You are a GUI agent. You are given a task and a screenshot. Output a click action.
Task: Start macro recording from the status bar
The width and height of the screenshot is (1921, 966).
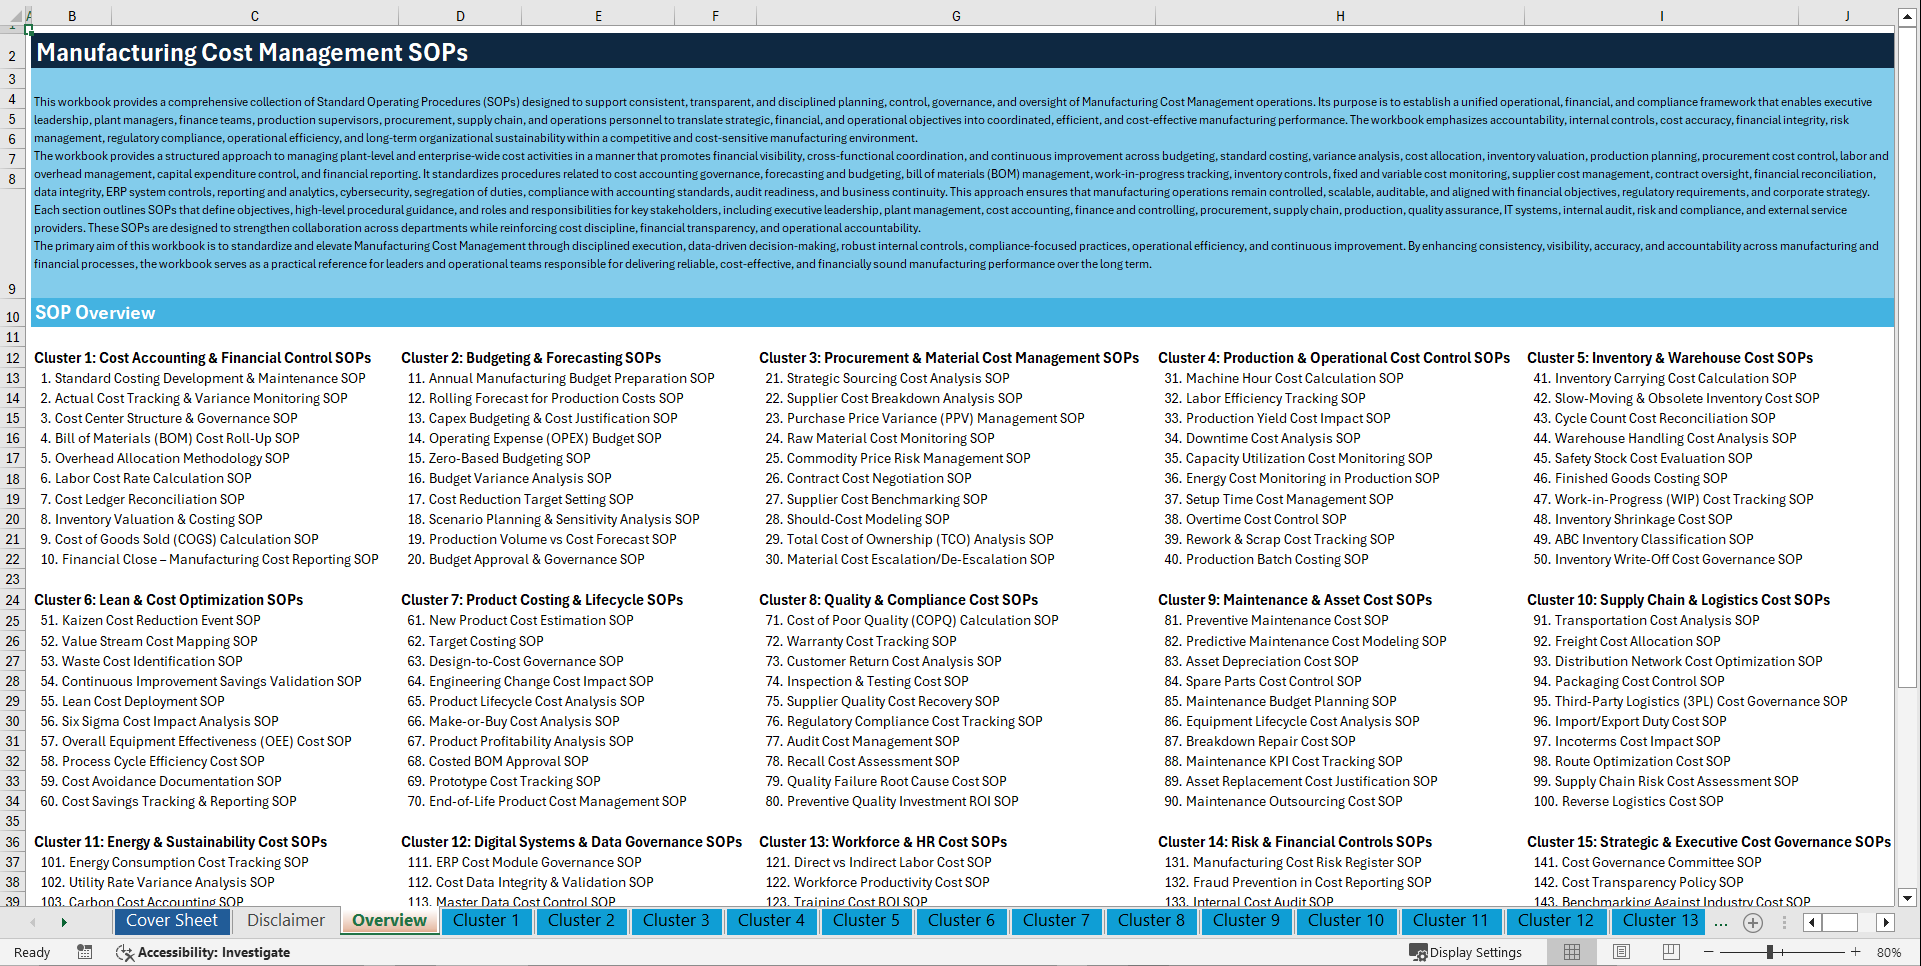[x=85, y=952]
